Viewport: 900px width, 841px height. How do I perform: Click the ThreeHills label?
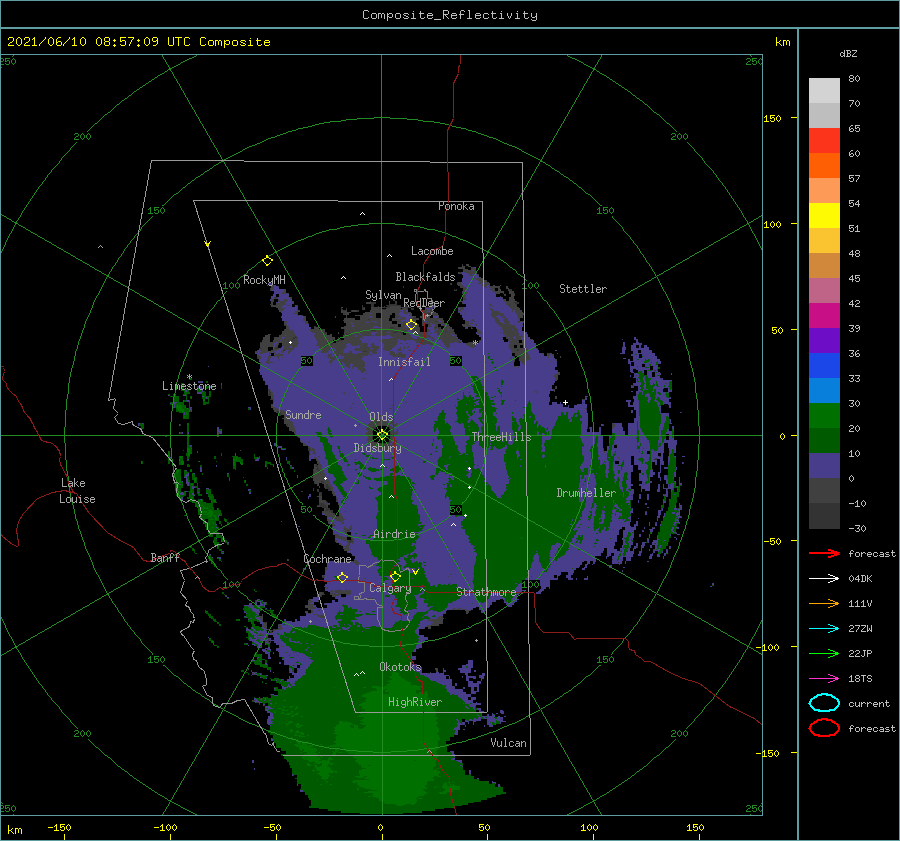tap(502, 437)
